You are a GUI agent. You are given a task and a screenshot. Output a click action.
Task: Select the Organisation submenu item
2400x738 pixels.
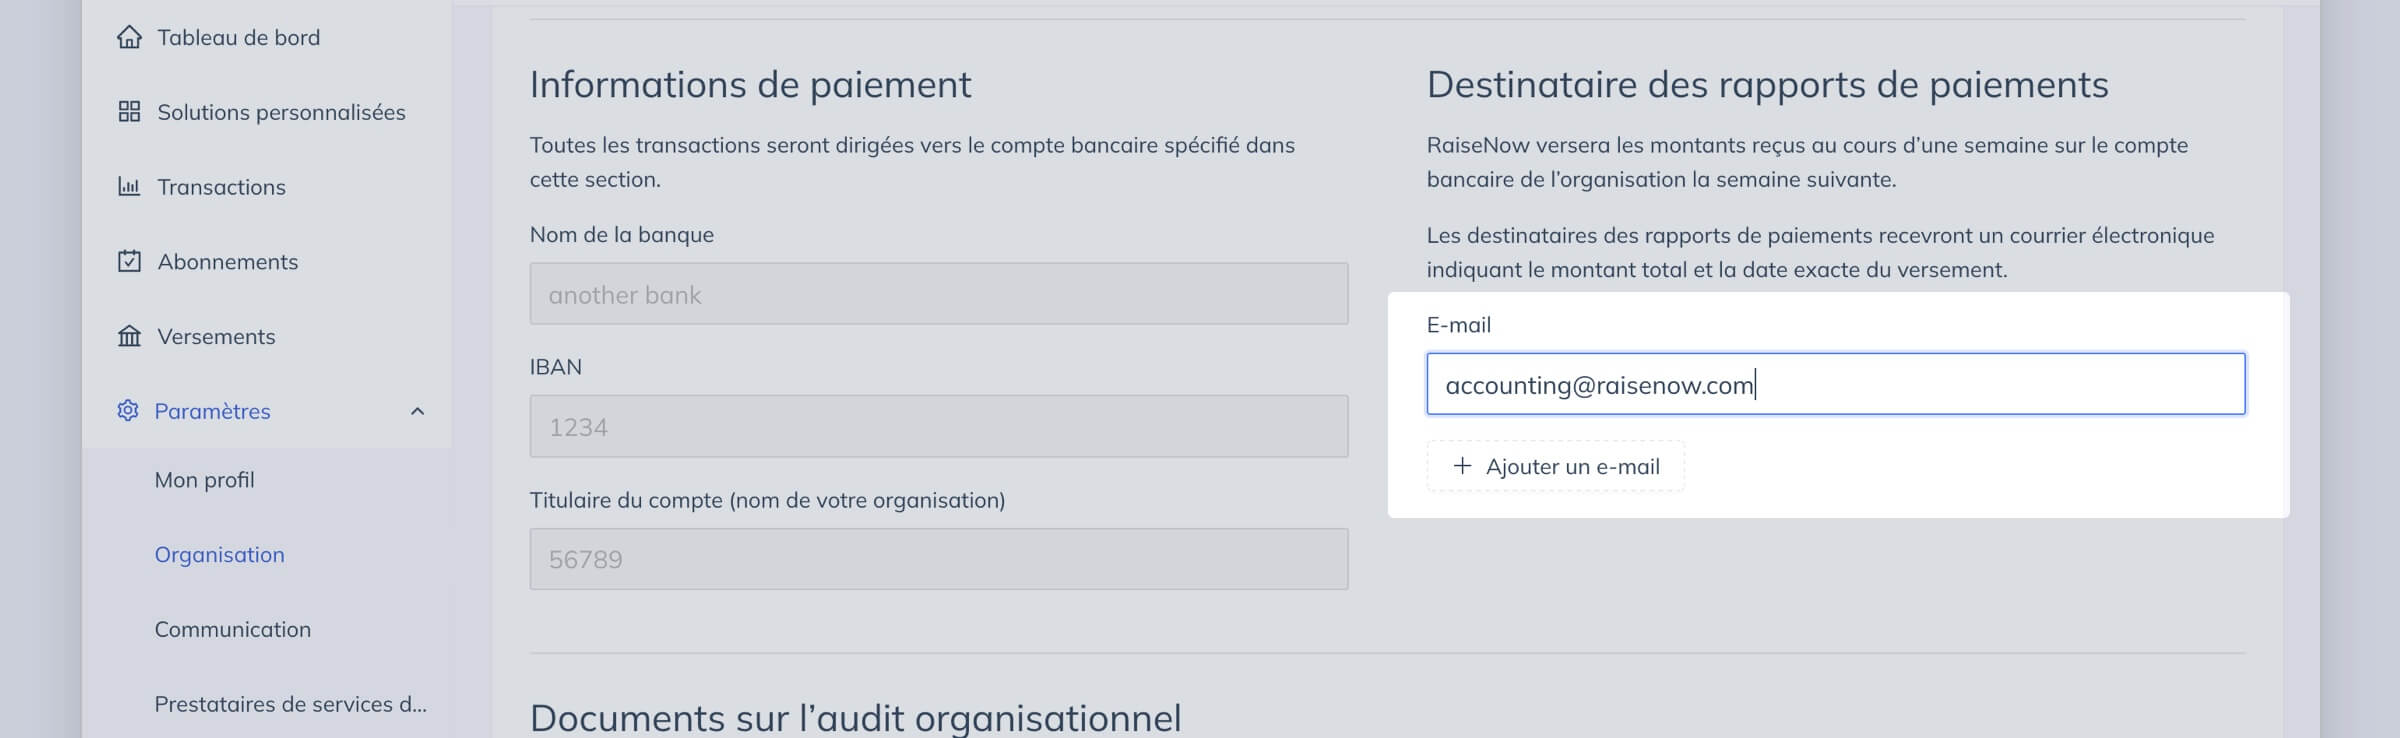click(219, 555)
